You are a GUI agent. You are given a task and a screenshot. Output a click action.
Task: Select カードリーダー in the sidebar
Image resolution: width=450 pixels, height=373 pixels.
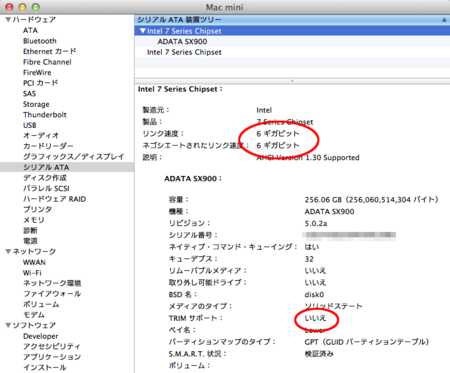point(48,146)
